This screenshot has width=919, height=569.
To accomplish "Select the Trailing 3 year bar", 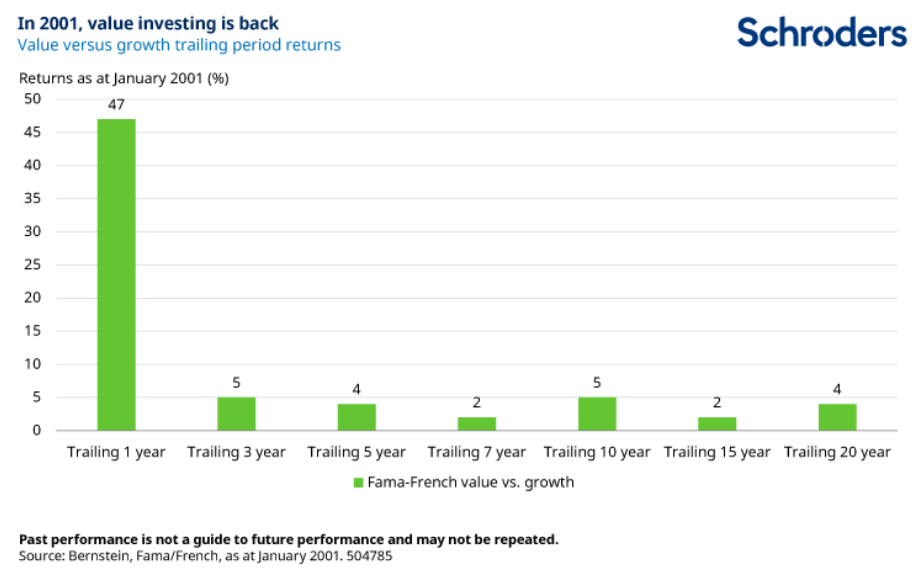I will (236, 414).
